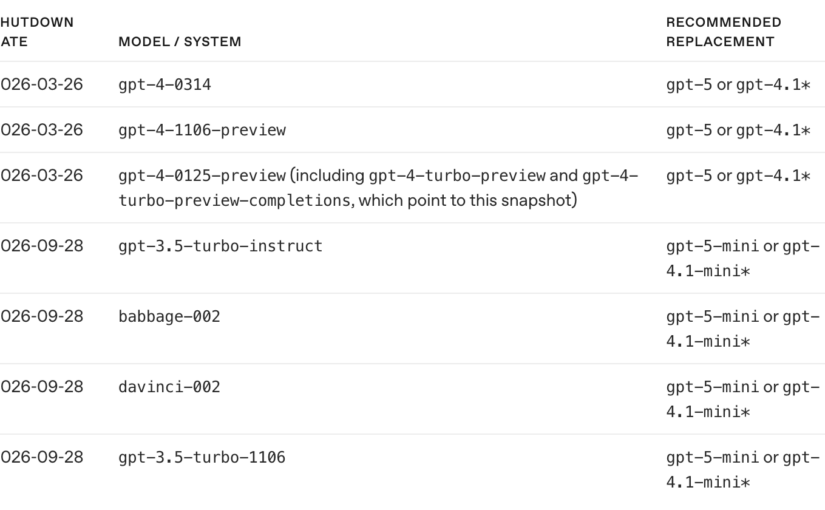The height and width of the screenshot is (510, 825).
Task: Click gpt-5 replacement in the gpt-4-0314 row
Action: (x=689, y=85)
